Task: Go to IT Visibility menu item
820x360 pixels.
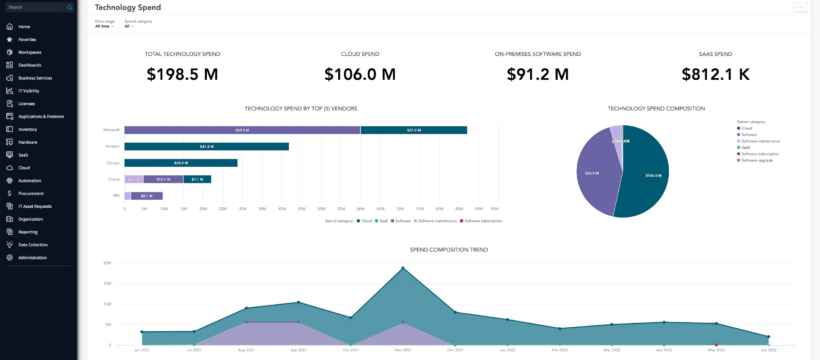Action: 29,91
